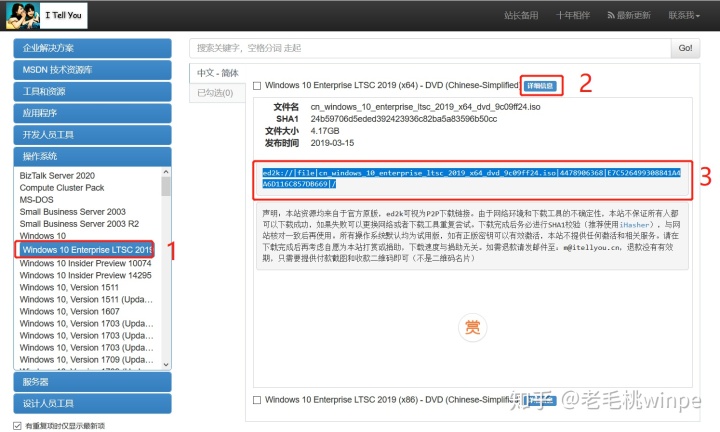Click the I Tell You site logo
Viewport: 720px width, 432px height.
[46, 16]
